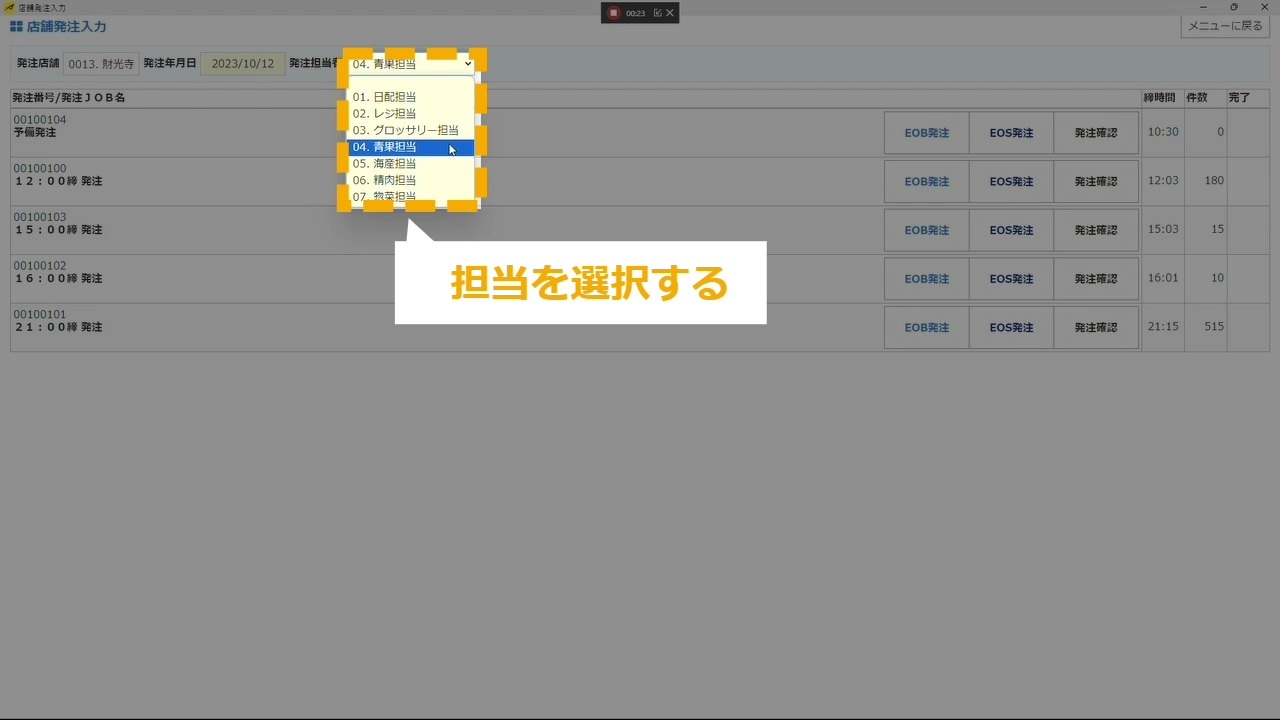Stop the screen recording with red button
This screenshot has width=1280, height=720.
614,13
